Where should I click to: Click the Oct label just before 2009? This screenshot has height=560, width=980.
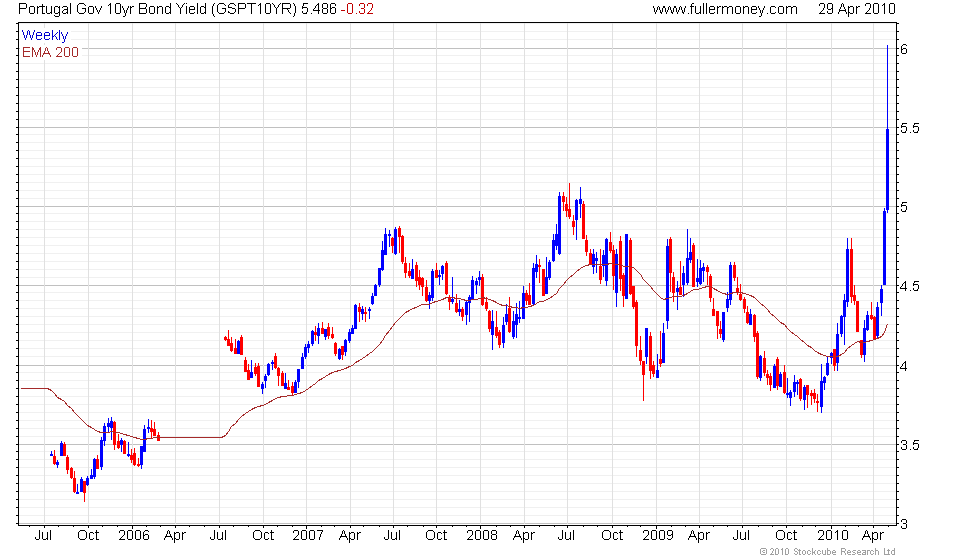click(612, 536)
